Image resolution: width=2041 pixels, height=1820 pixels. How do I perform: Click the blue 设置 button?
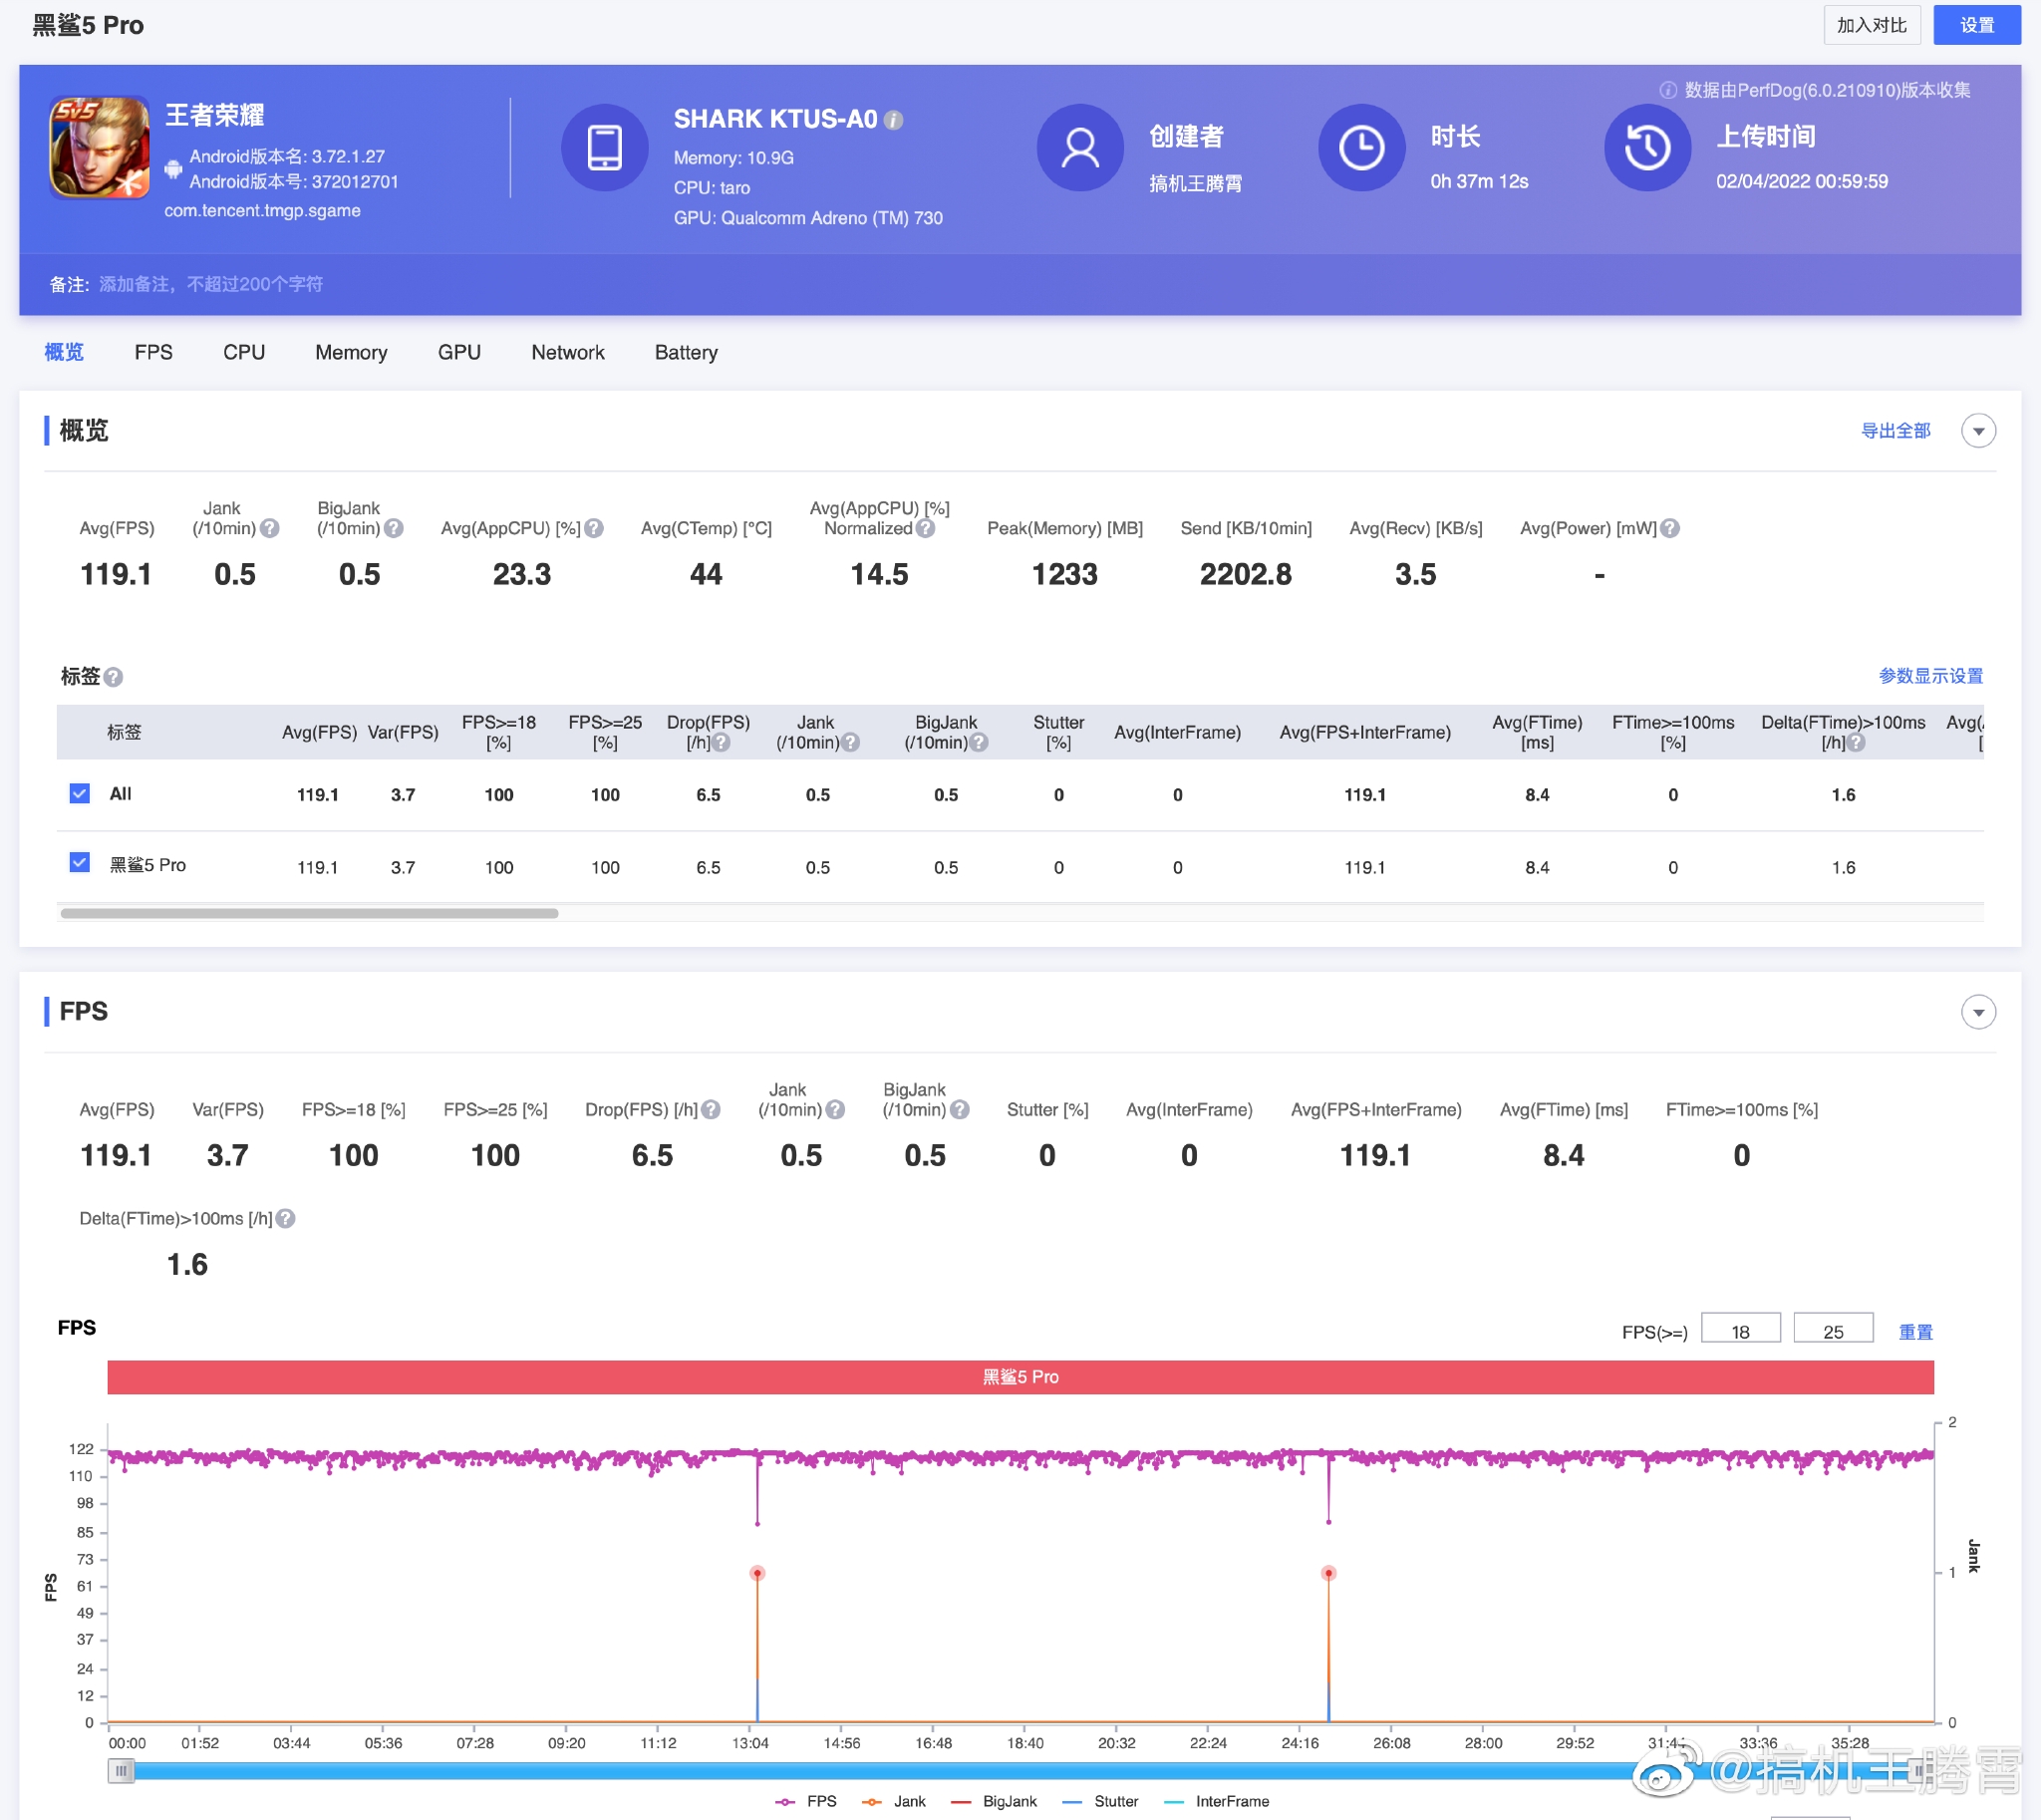point(1976,25)
